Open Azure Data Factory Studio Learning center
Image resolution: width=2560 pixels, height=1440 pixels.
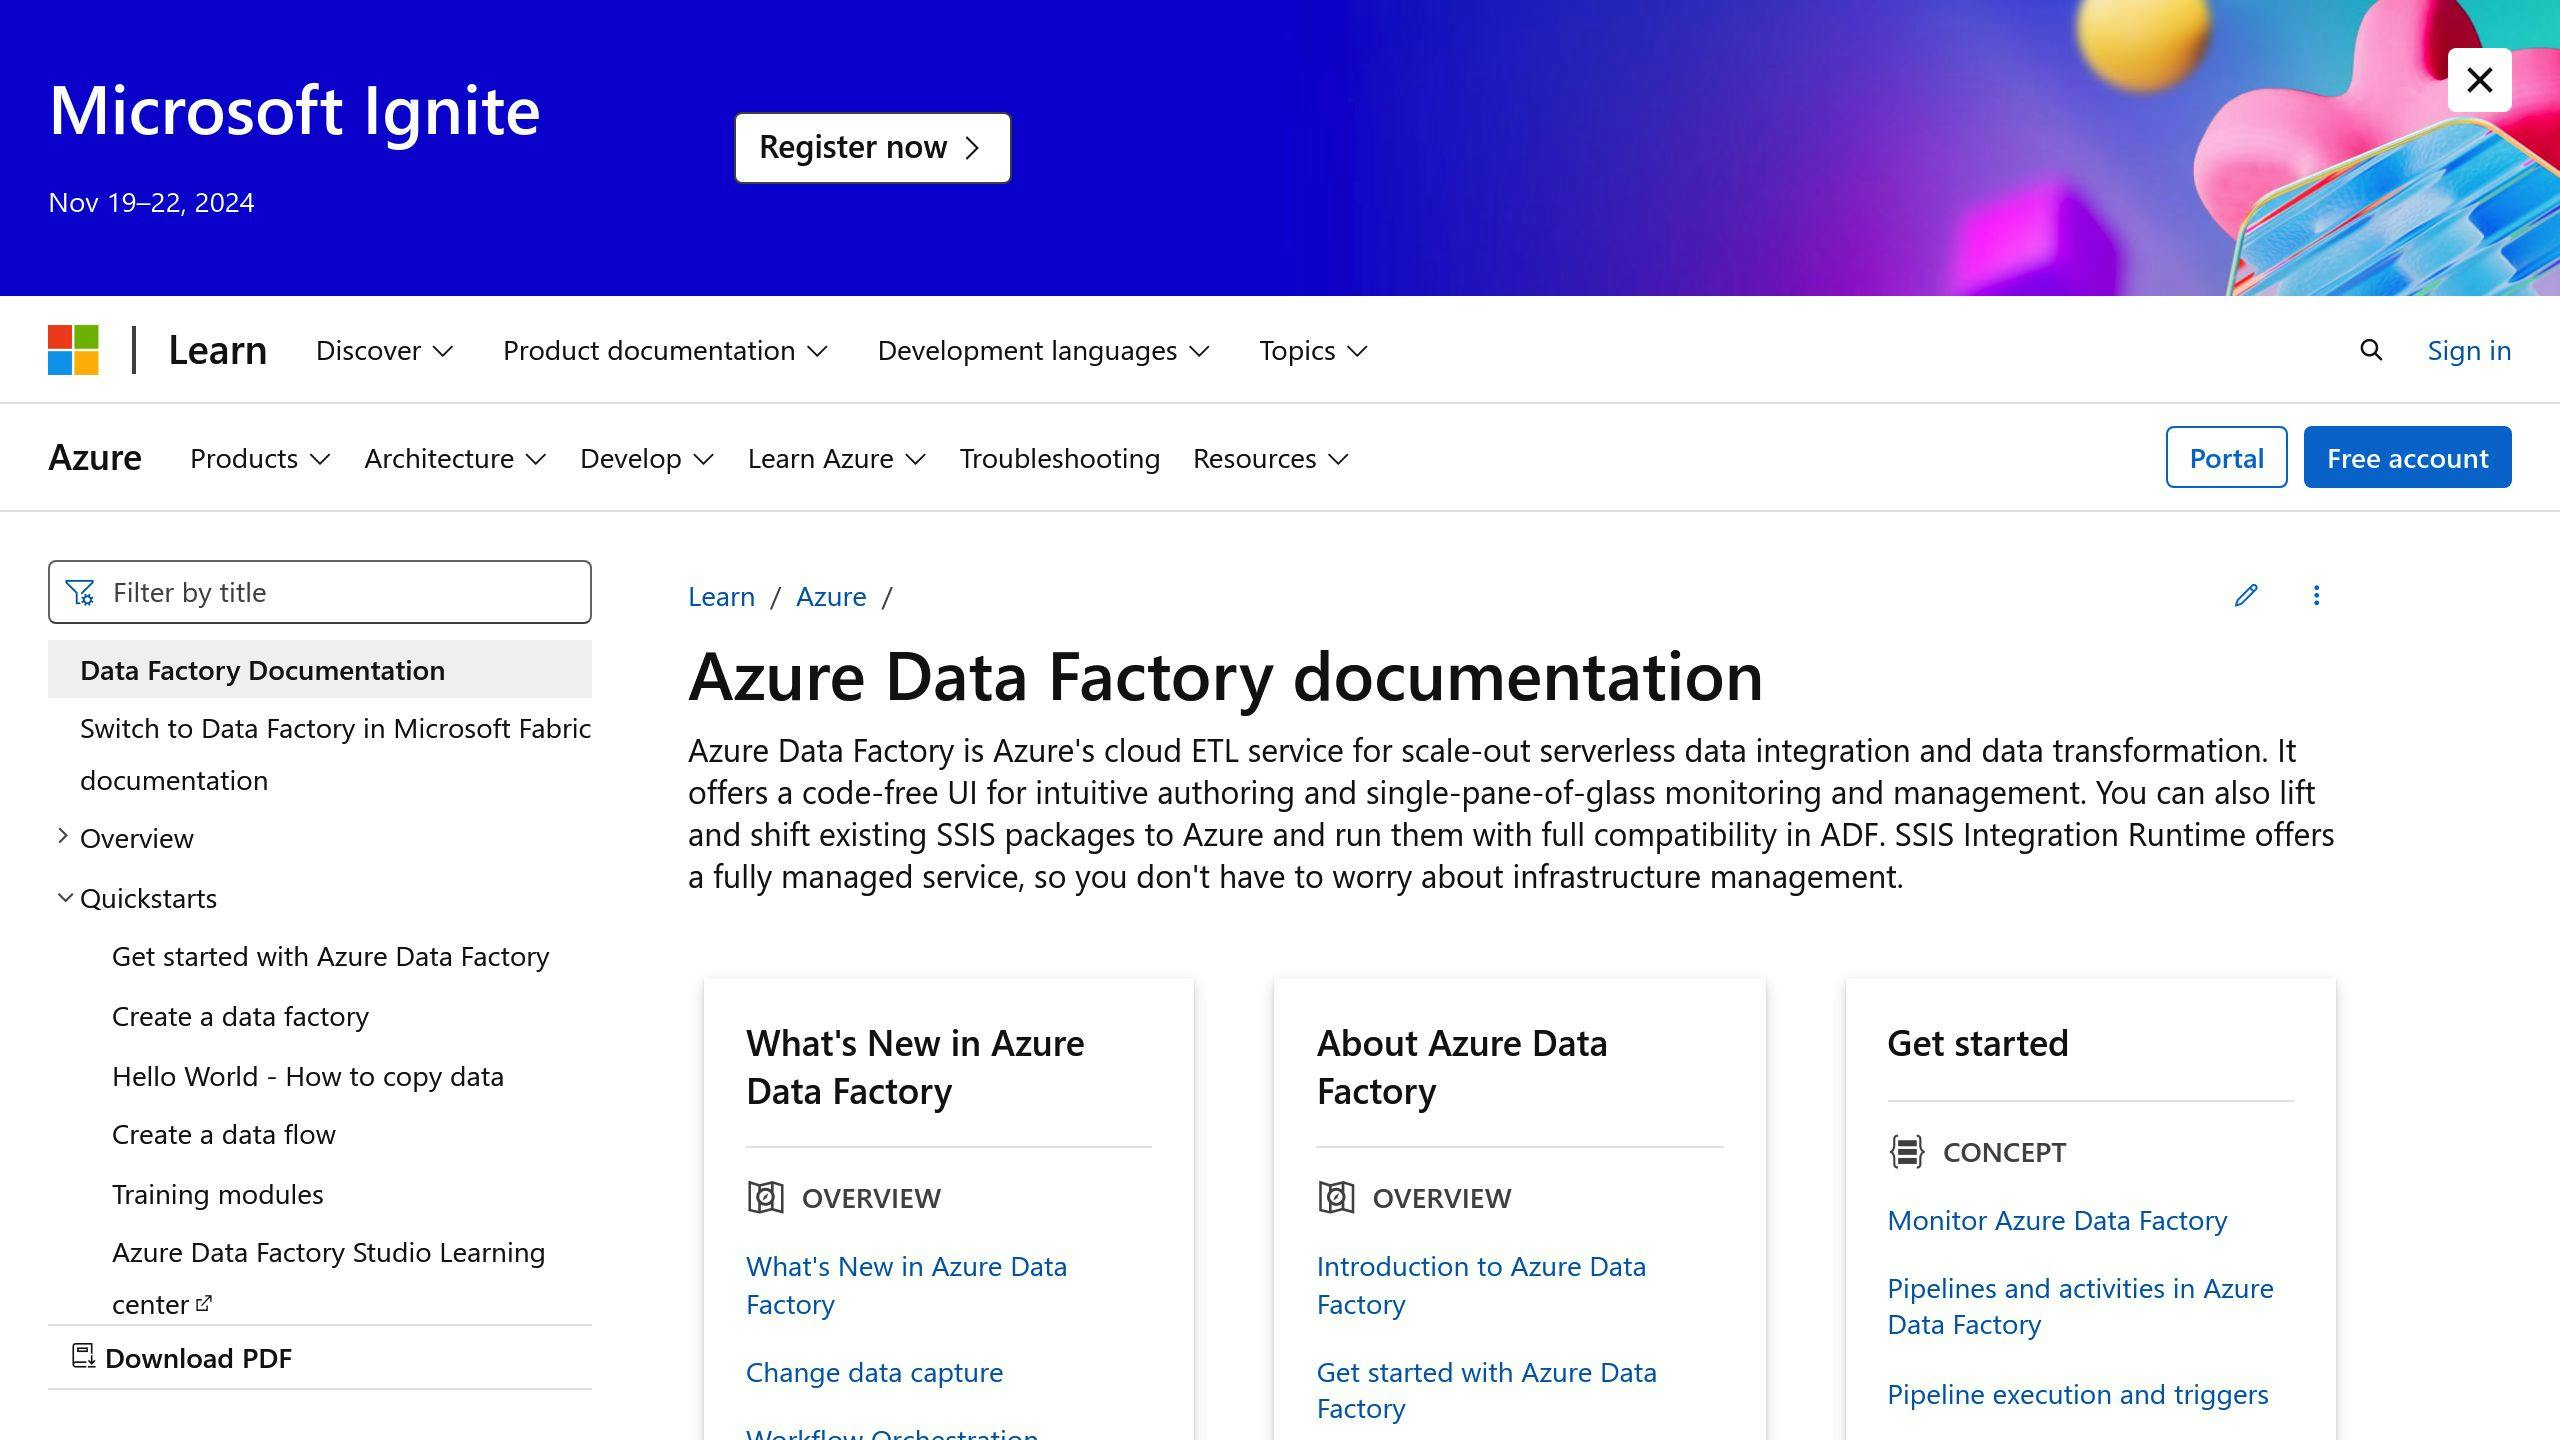click(328, 1278)
